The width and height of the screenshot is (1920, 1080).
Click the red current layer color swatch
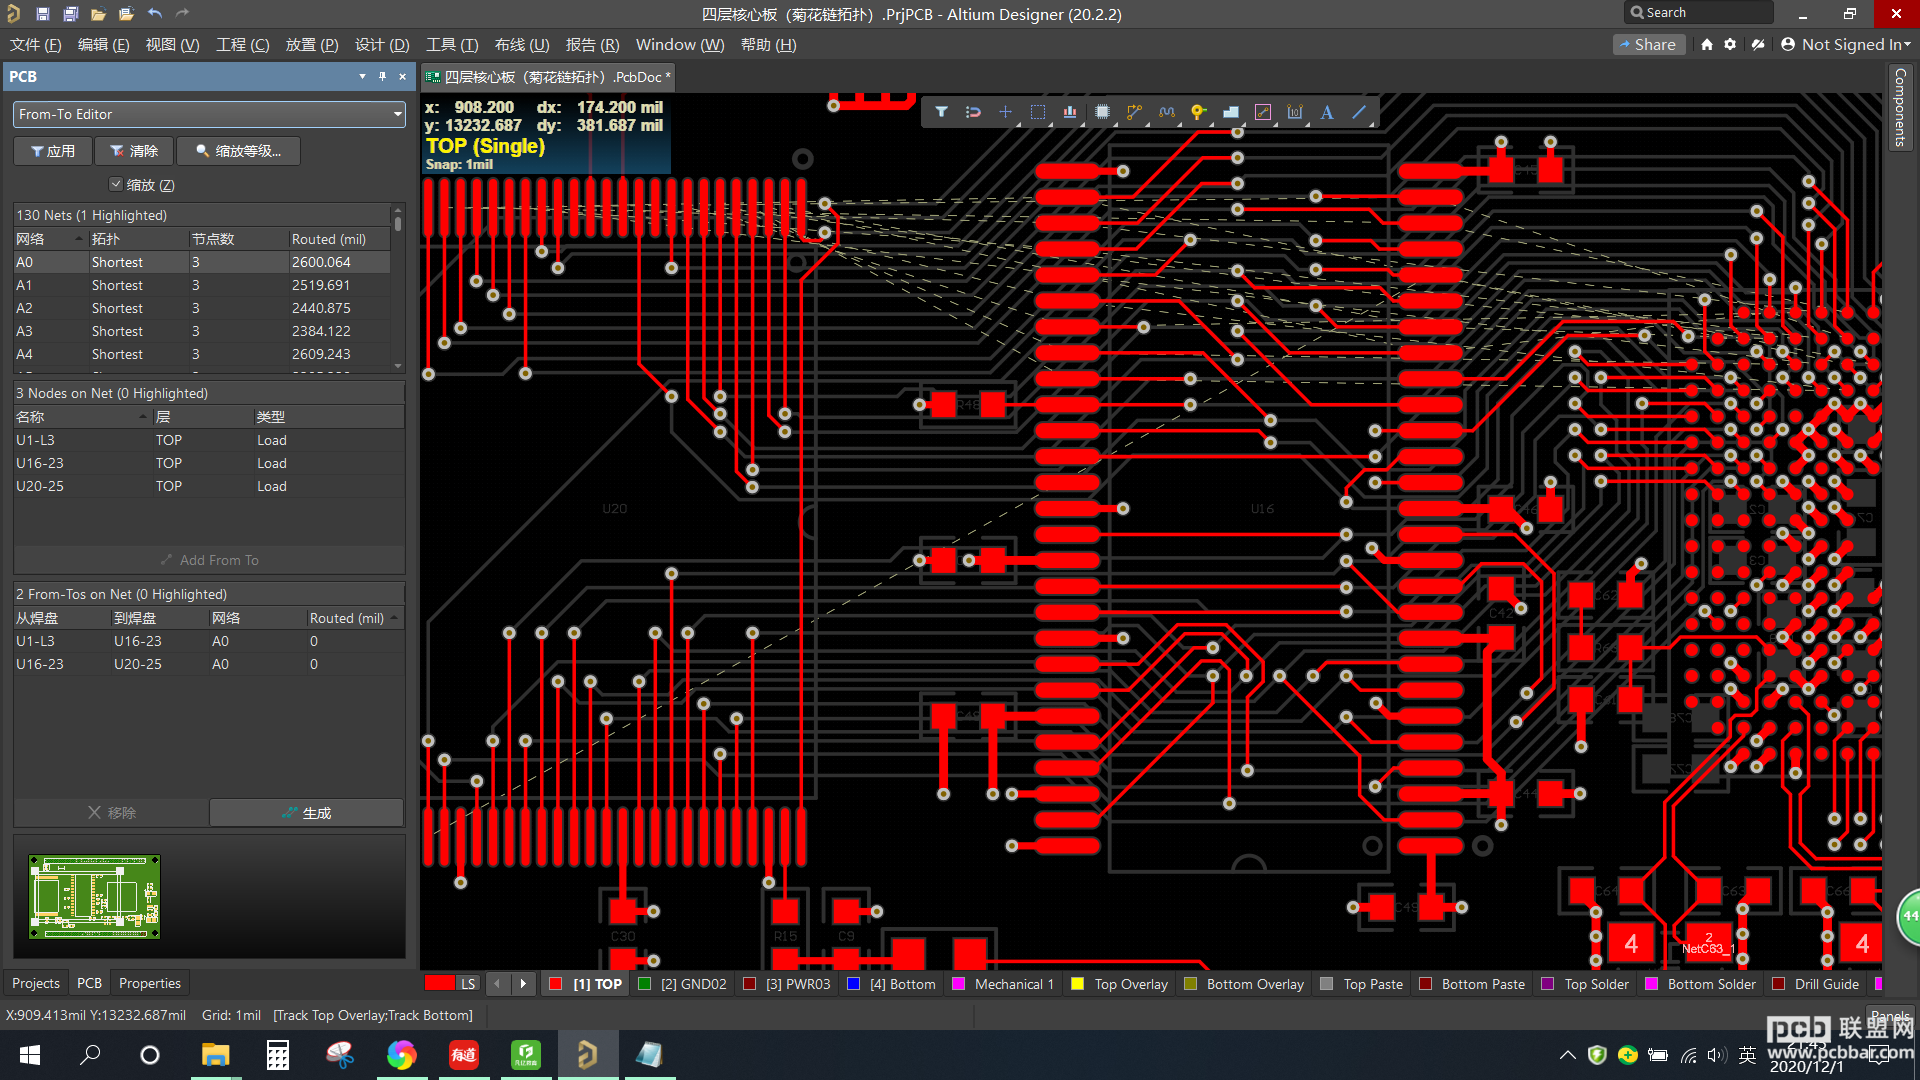coord(440,984)
